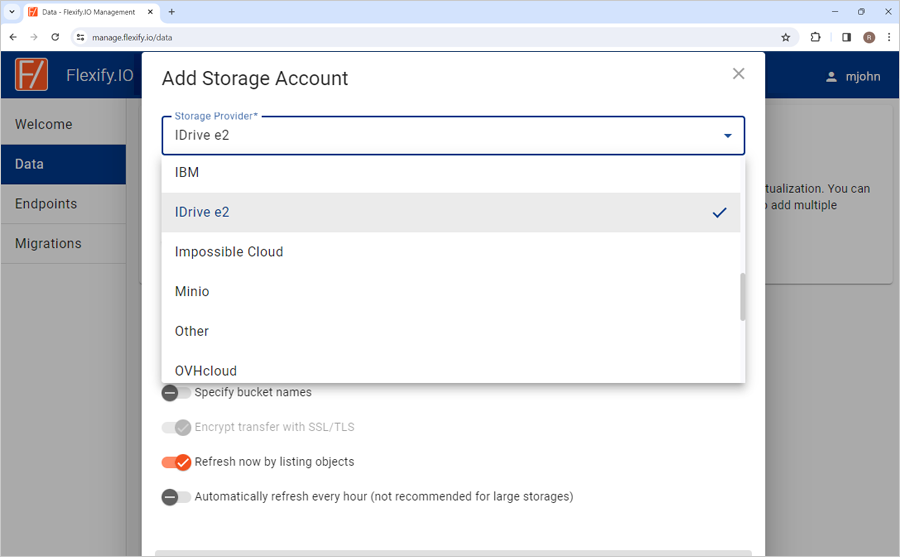Enable the Specify bucket names toggle
900x557 pixels.
176,393
